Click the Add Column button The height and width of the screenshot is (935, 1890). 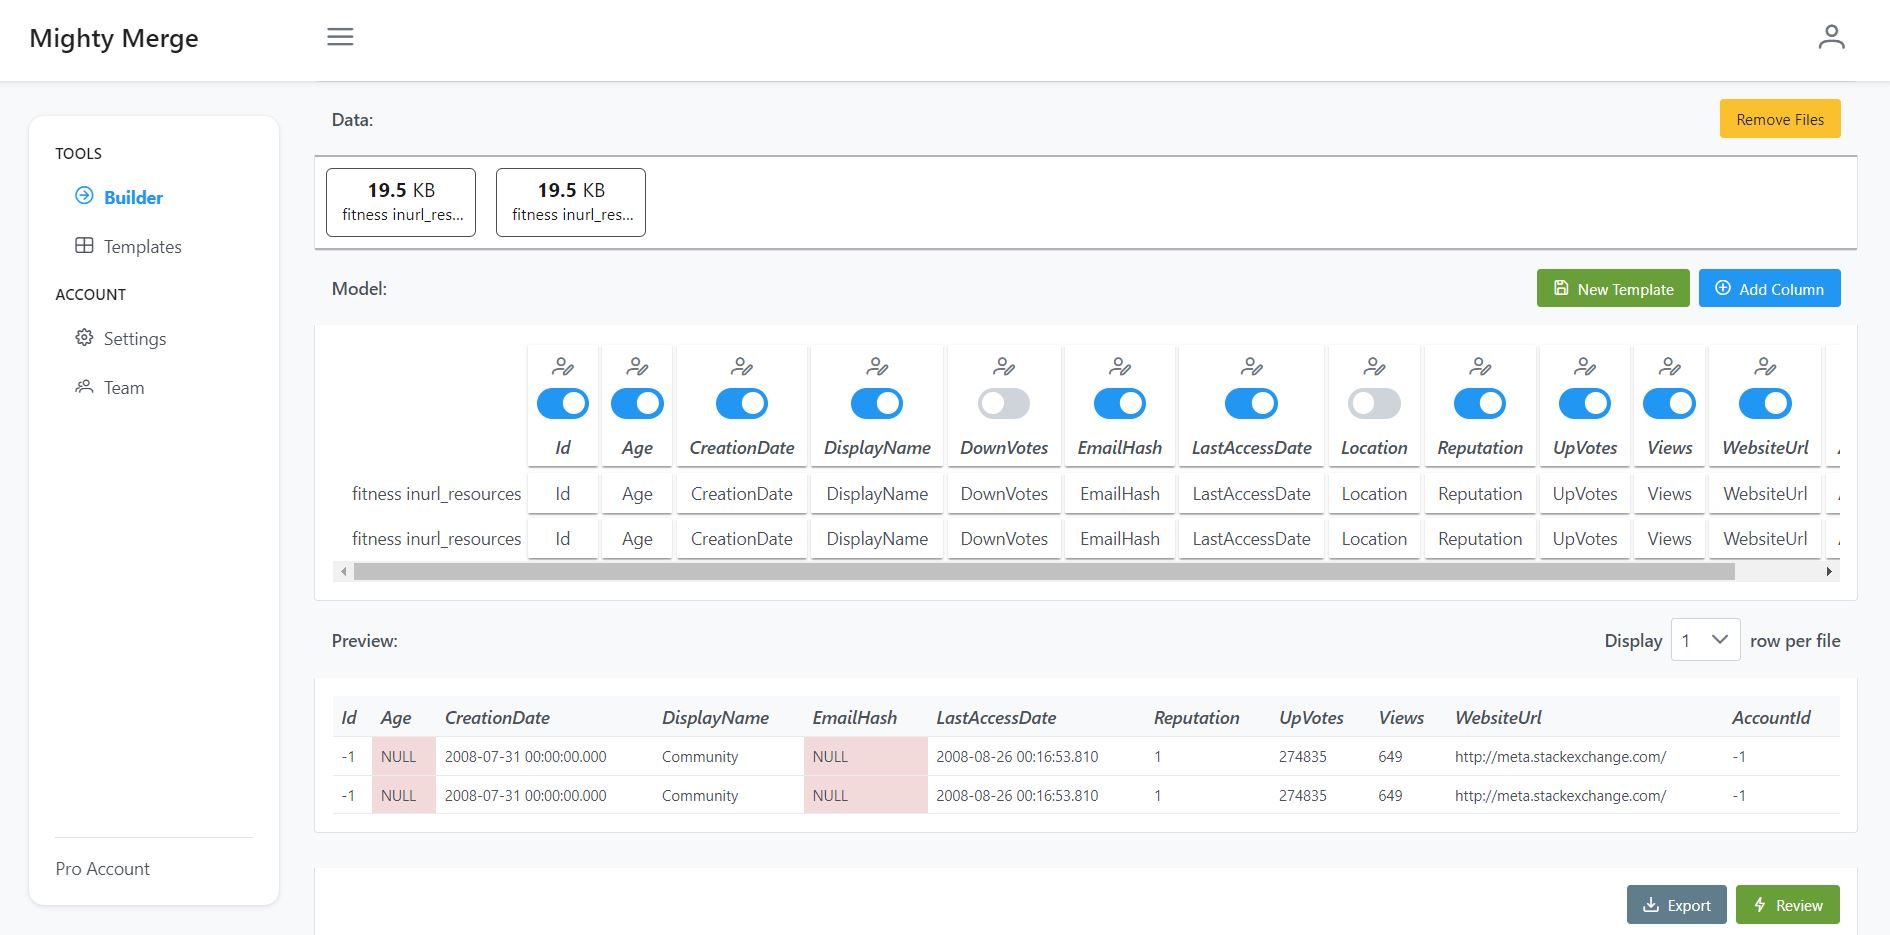click(1769, 289)
